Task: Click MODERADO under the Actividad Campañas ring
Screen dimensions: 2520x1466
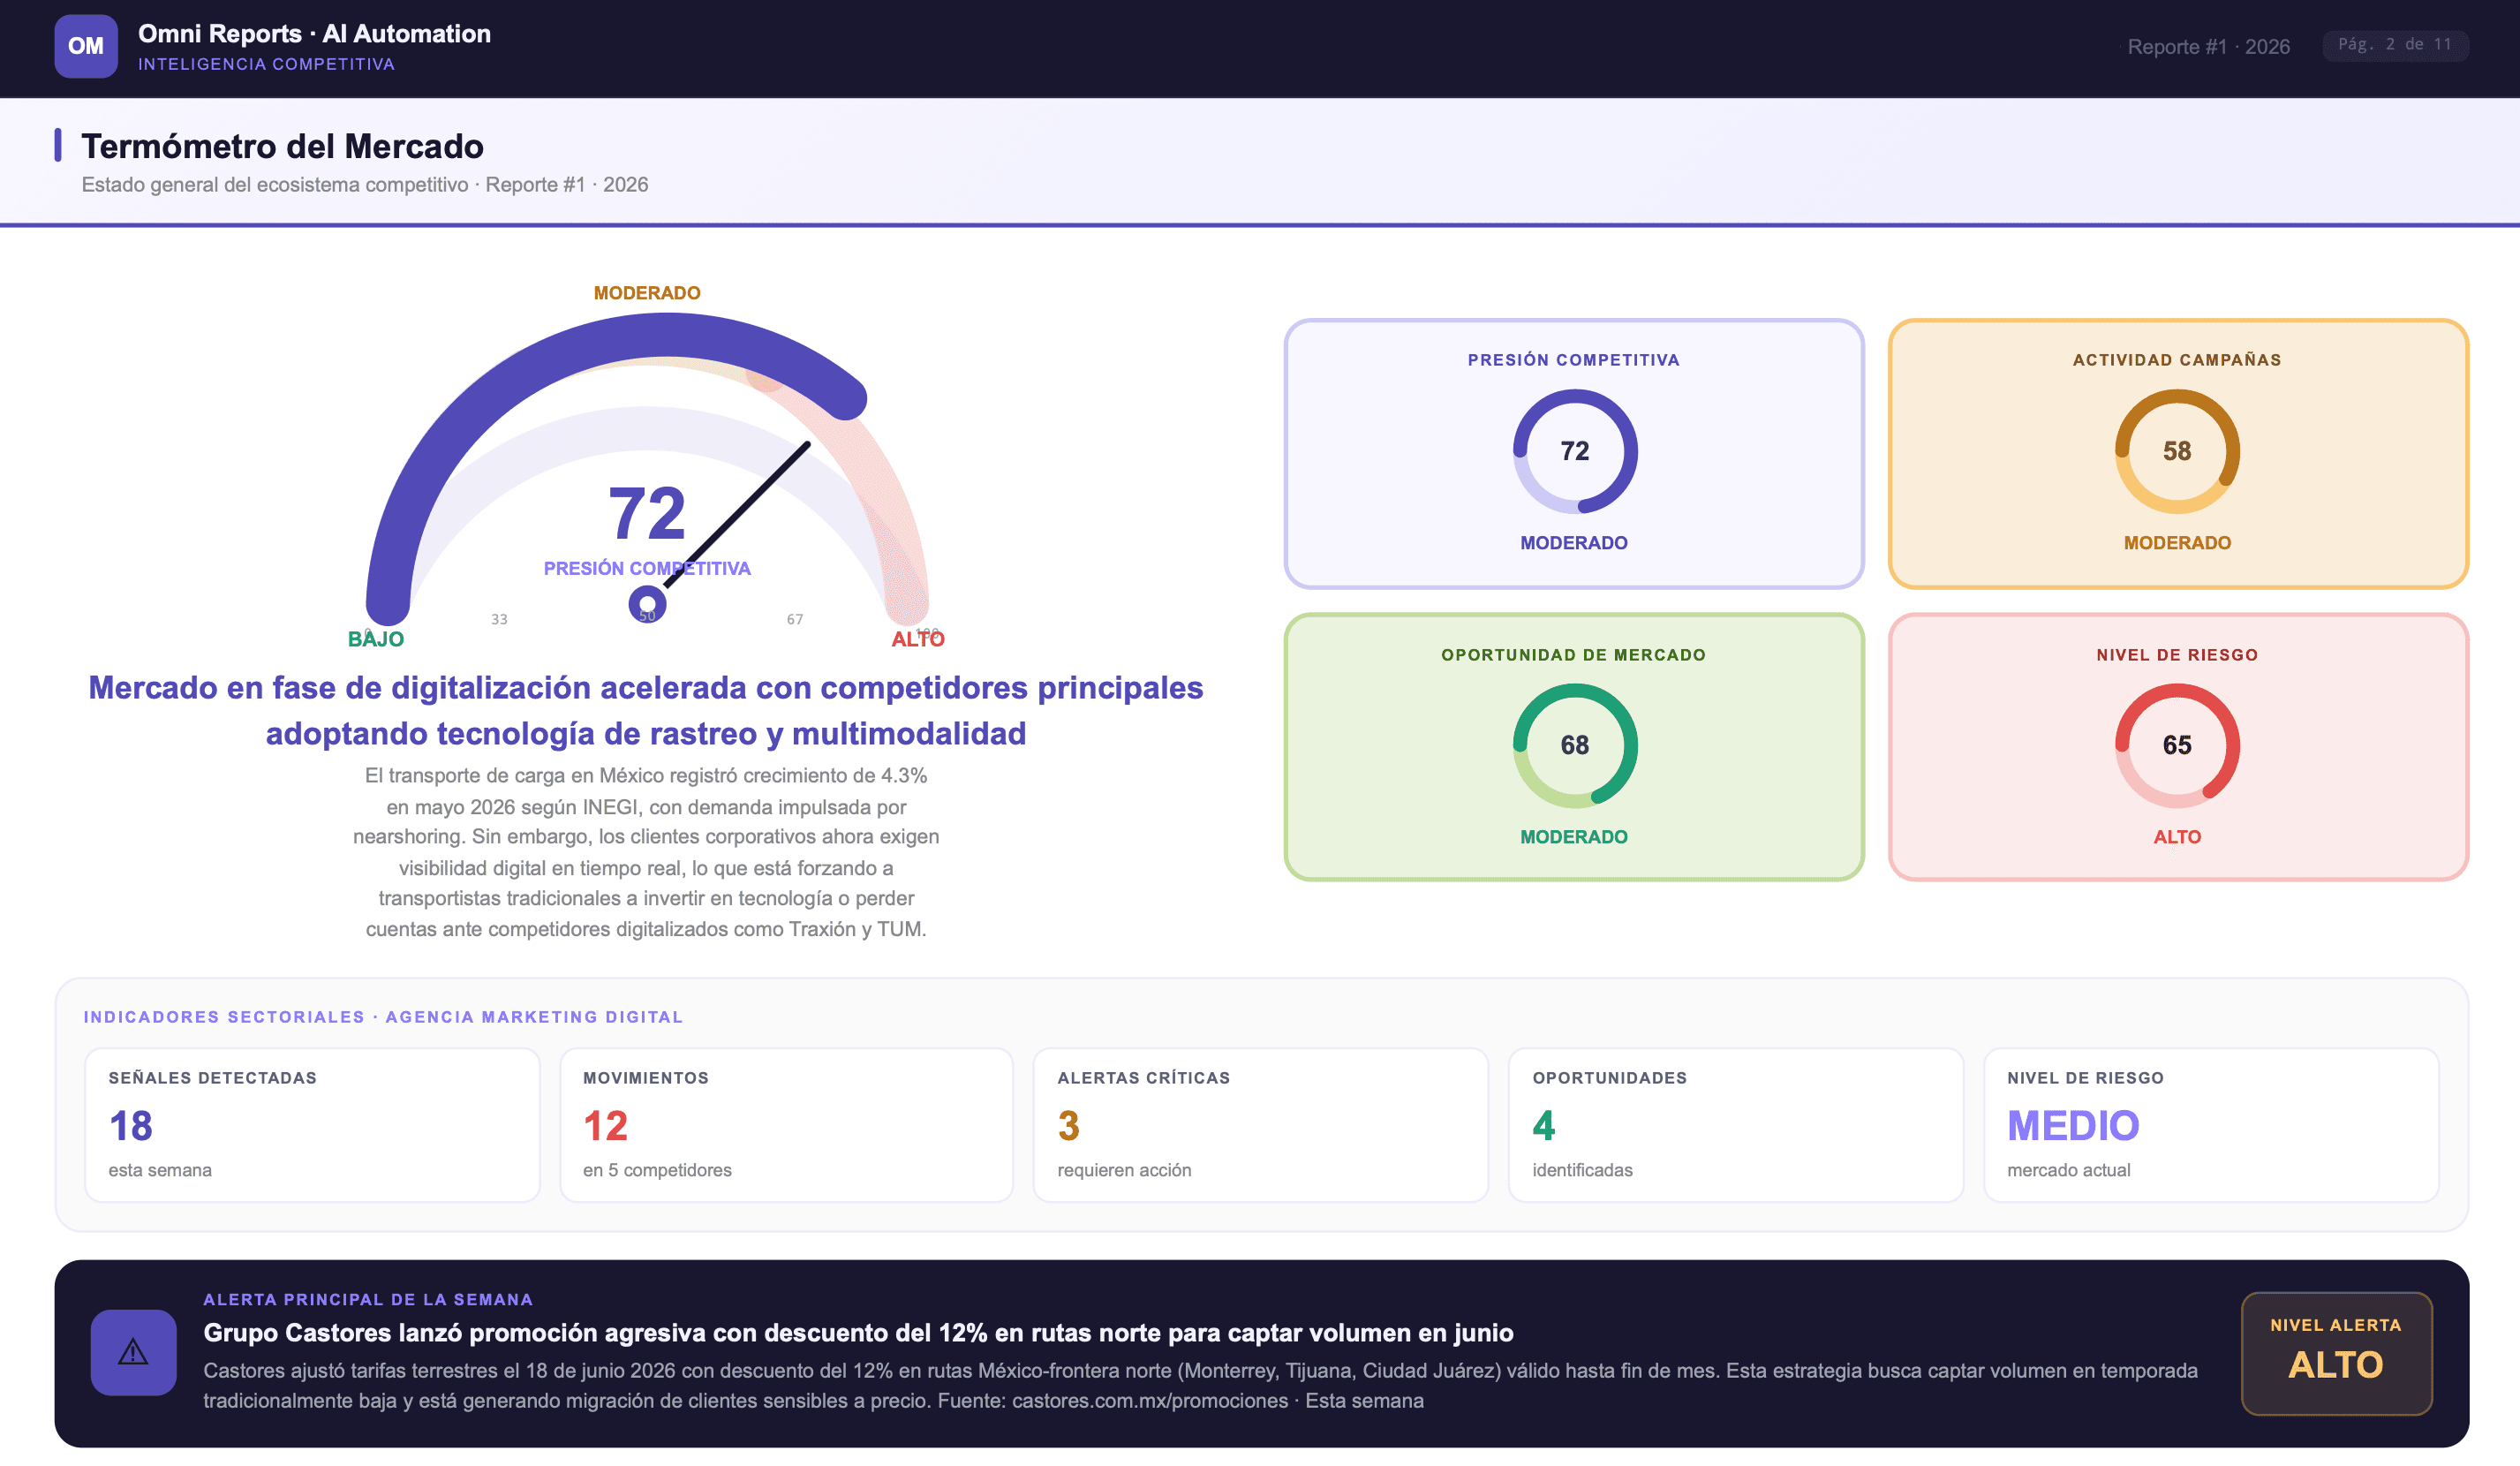Action: [2177, 543]
